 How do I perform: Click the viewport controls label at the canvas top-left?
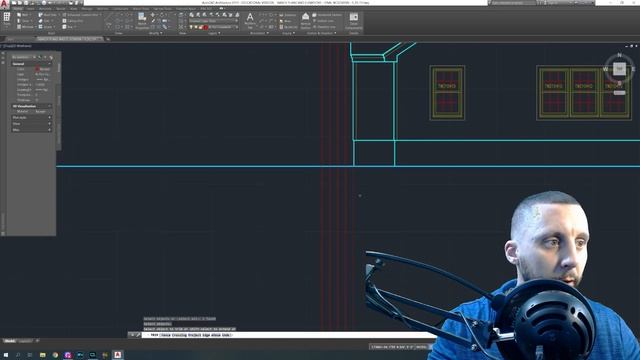[x=16, y=46]
